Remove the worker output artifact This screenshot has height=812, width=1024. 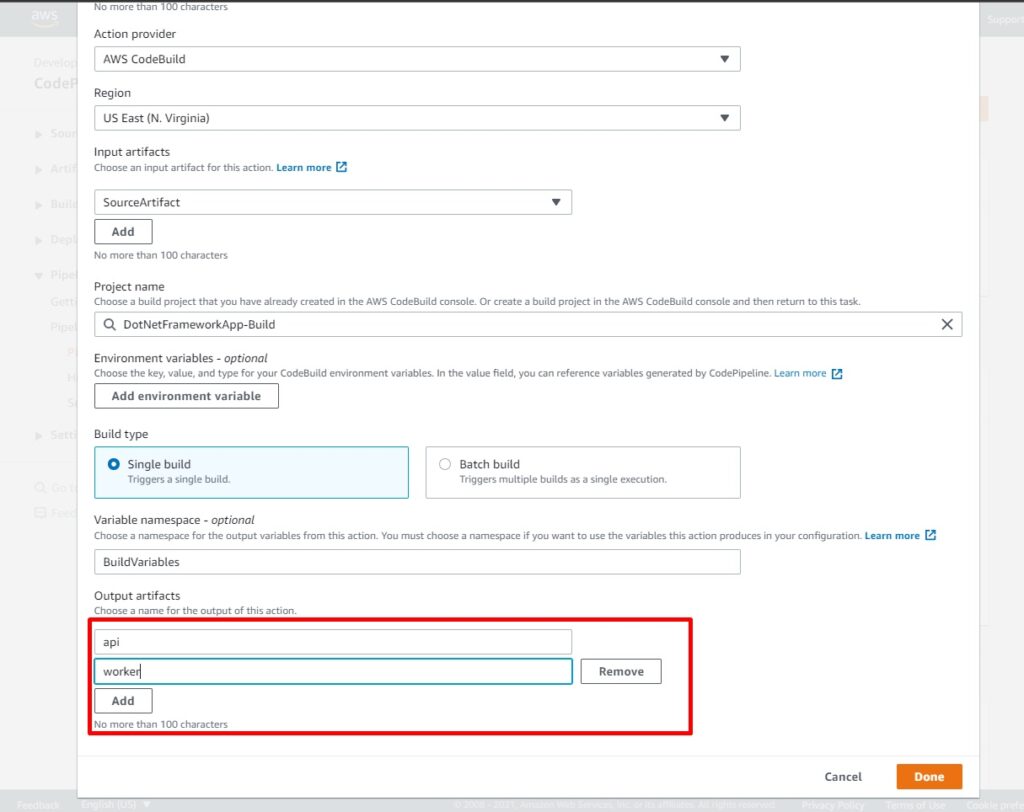point(621,671)
